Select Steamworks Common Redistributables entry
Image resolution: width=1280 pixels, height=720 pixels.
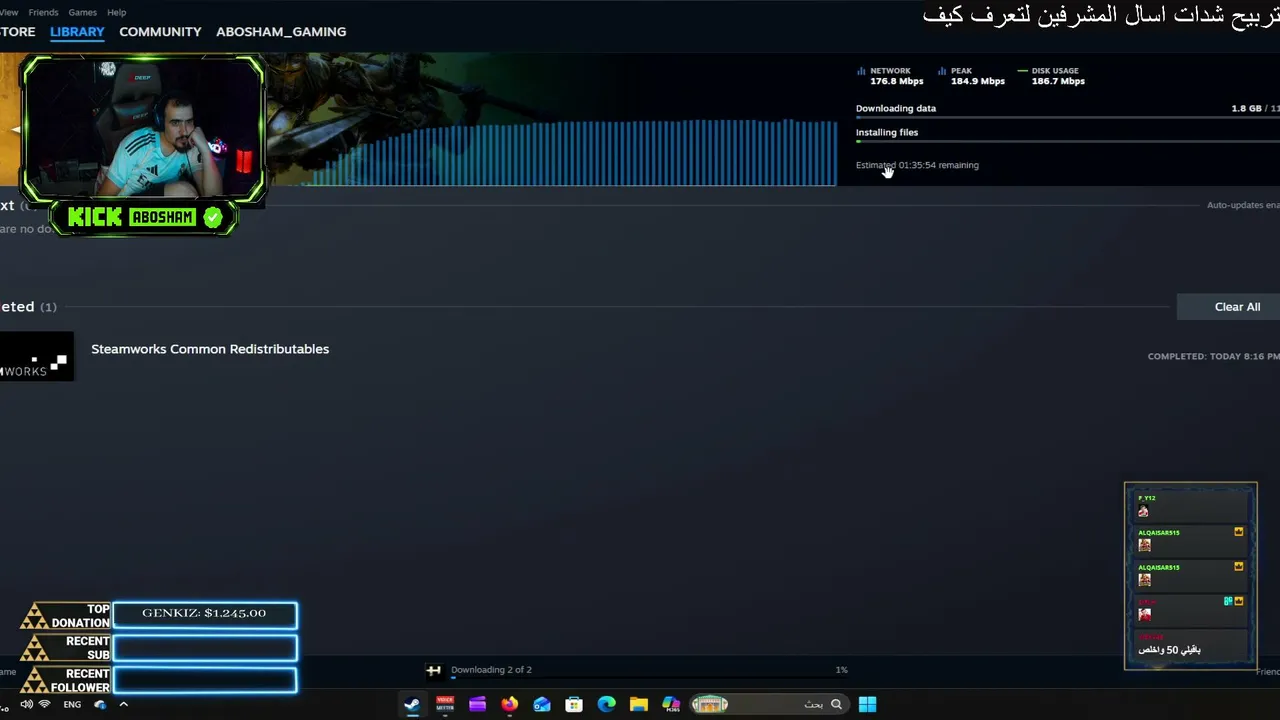(210, 349)
